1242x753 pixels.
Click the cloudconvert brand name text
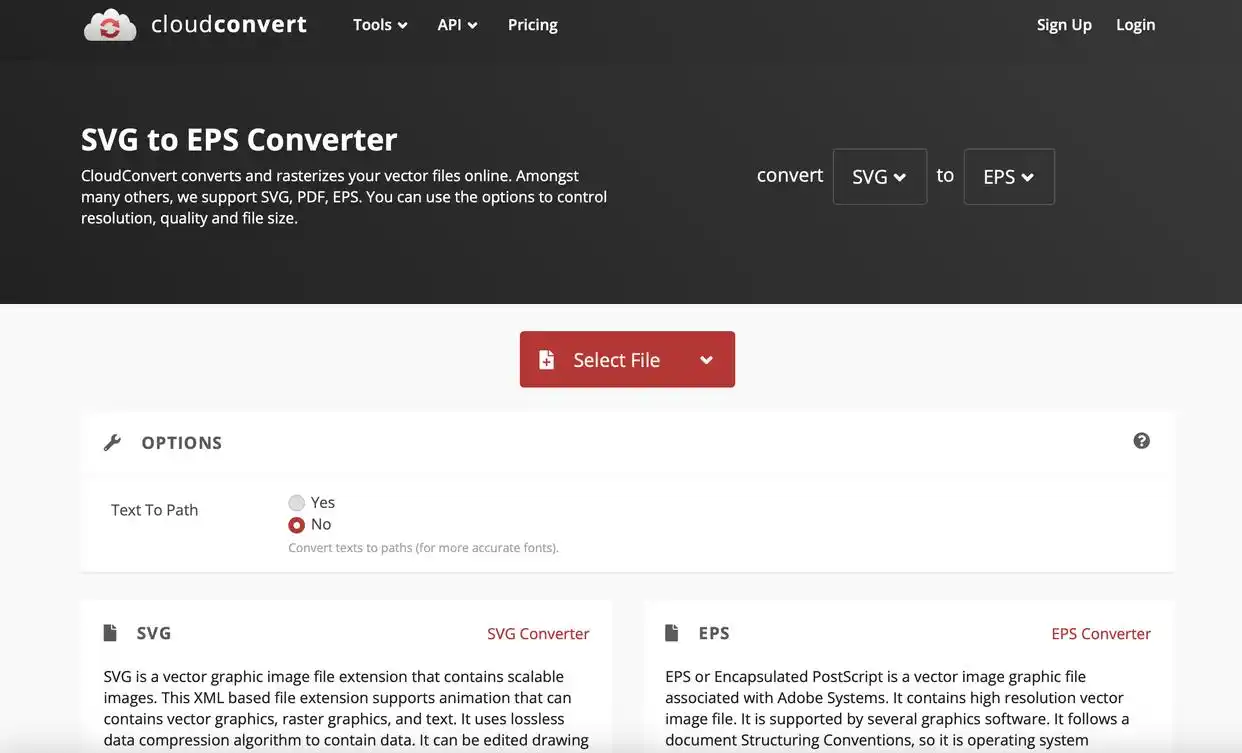[x=229, y=25]
